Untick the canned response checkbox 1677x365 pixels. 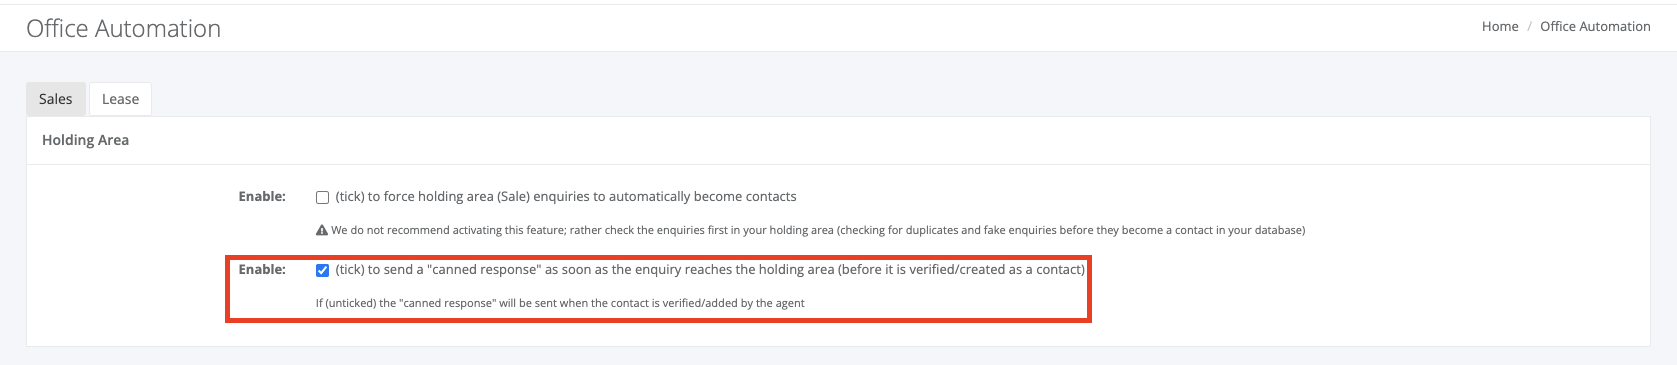point(322,271)
